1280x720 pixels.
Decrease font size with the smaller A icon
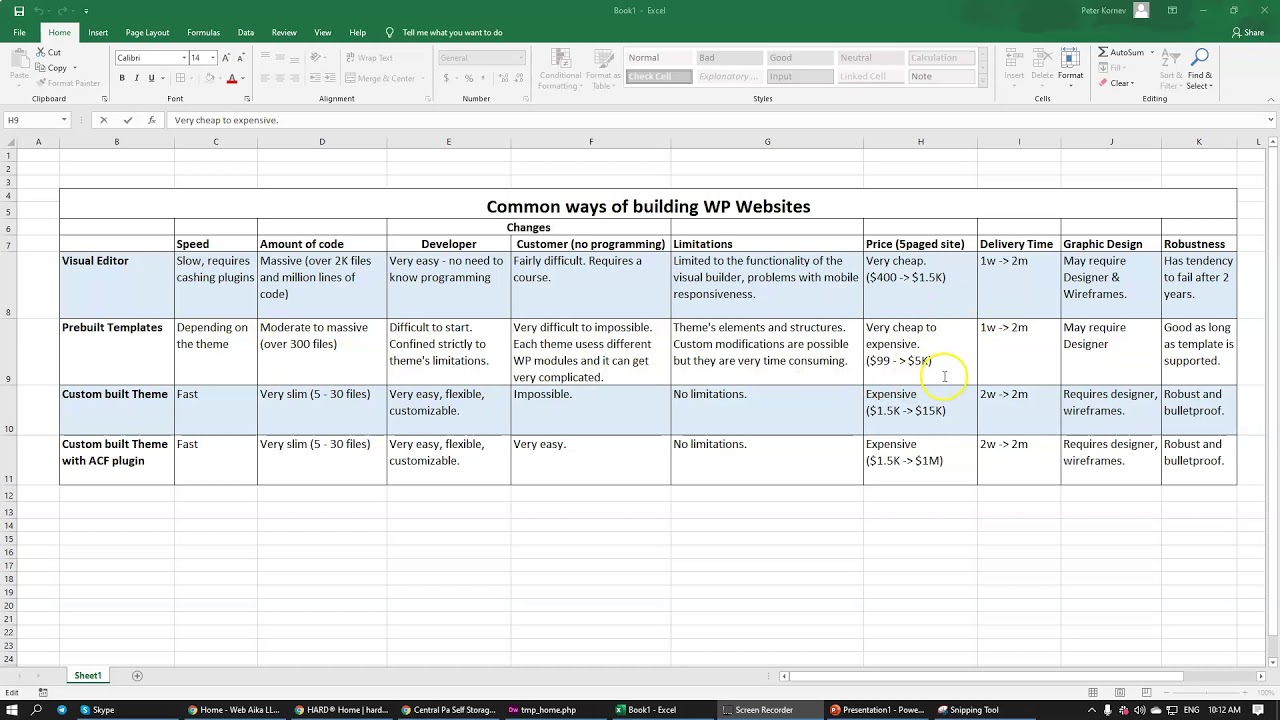(240, 58)
